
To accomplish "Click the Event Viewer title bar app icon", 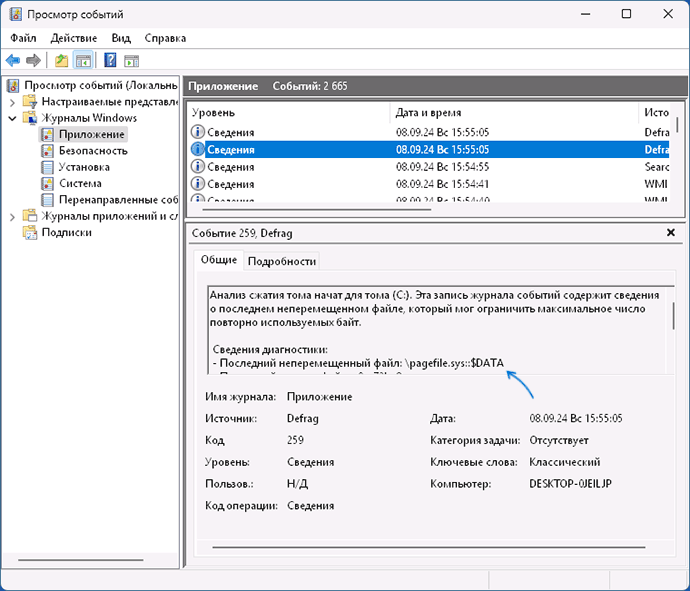I will point(15,14).
